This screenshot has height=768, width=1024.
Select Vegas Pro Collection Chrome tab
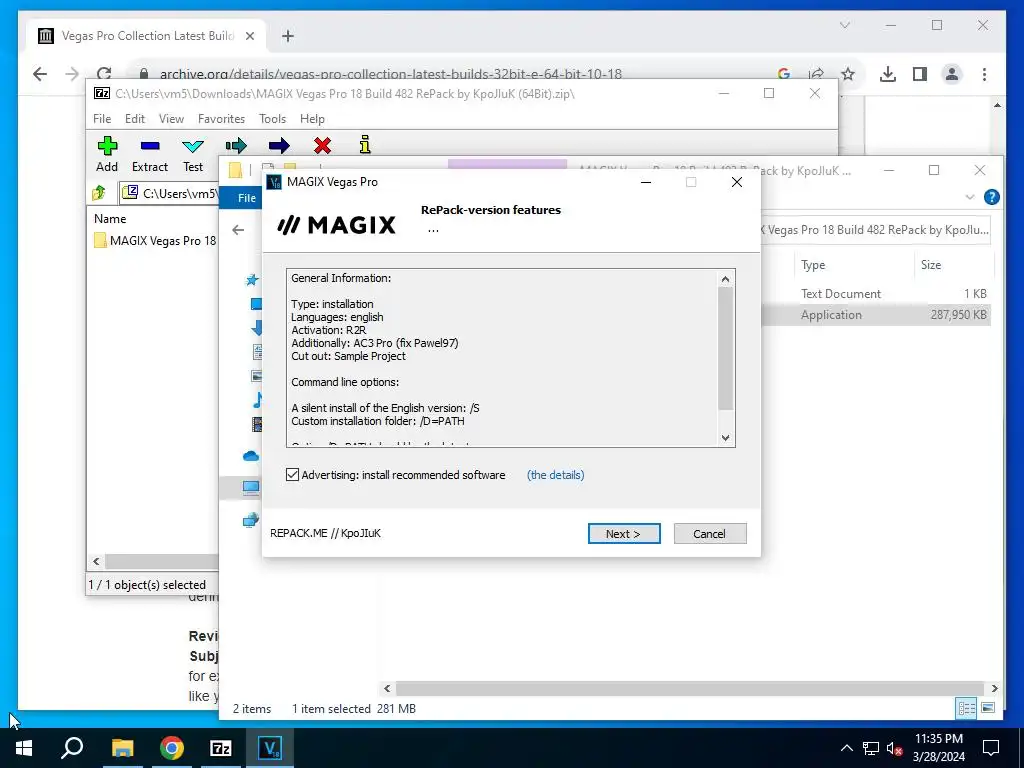(146, 36)
